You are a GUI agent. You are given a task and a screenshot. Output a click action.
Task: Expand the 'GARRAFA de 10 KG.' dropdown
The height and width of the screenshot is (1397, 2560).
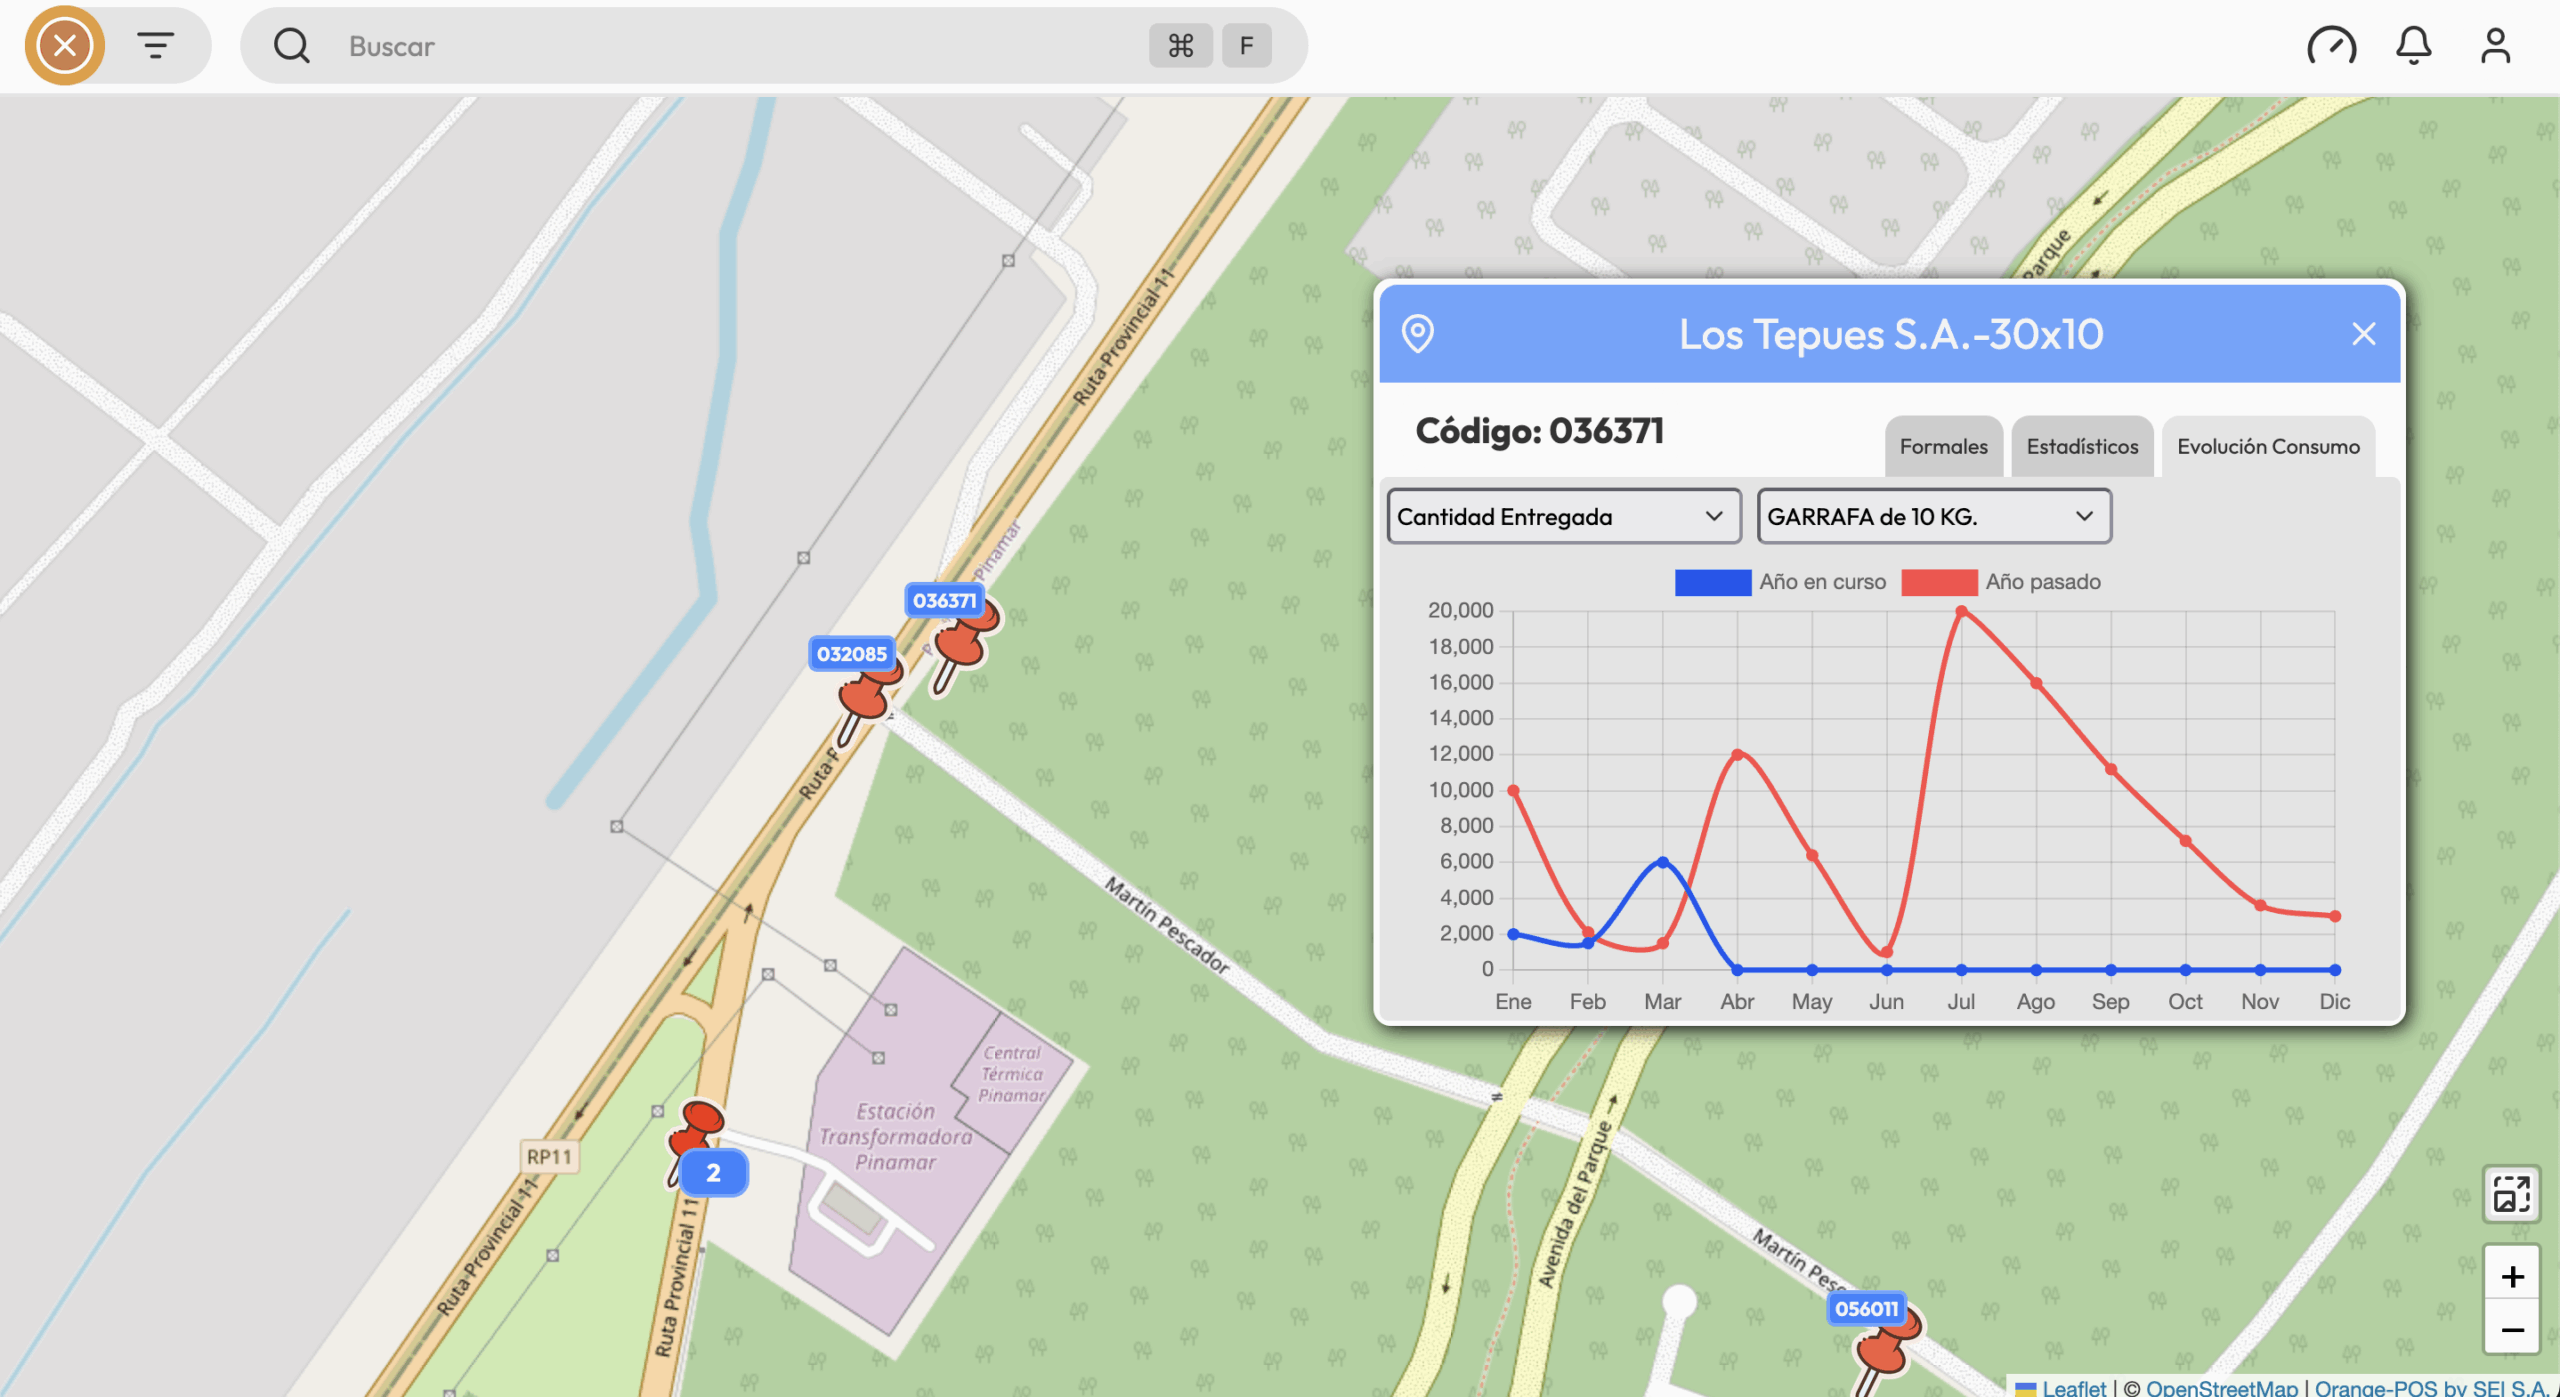[x=1933, y=516]
